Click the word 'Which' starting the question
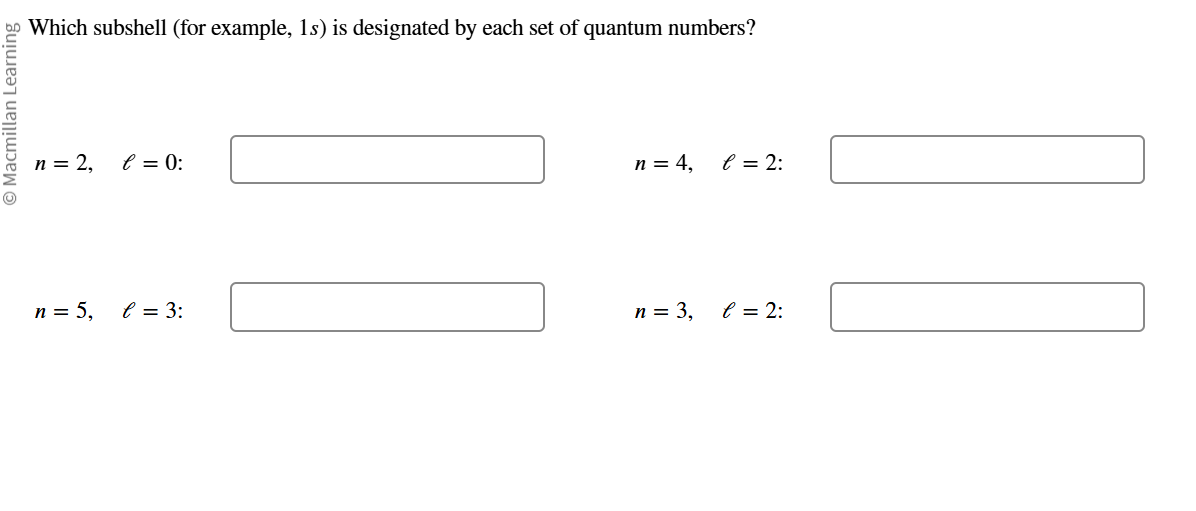This screenshot has width=1196, height=511. click(x=58, y=29)
